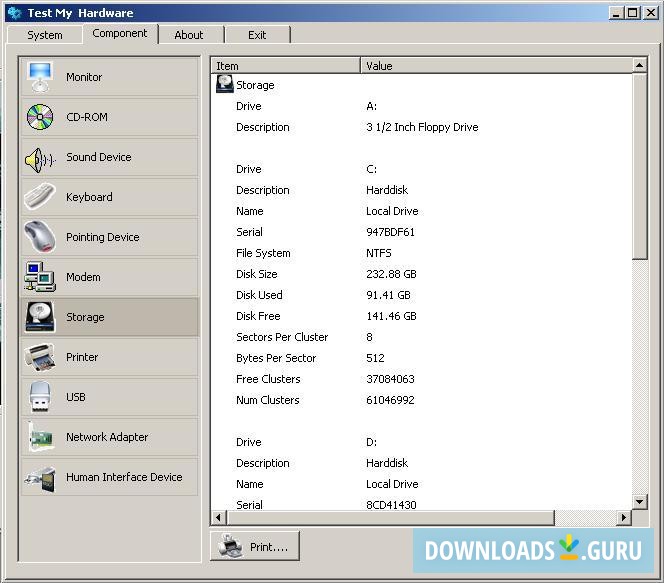Click vertical scrollbar up arrow
The height and width of the screenshot is (583, 664).
click(x=639, y=65)
